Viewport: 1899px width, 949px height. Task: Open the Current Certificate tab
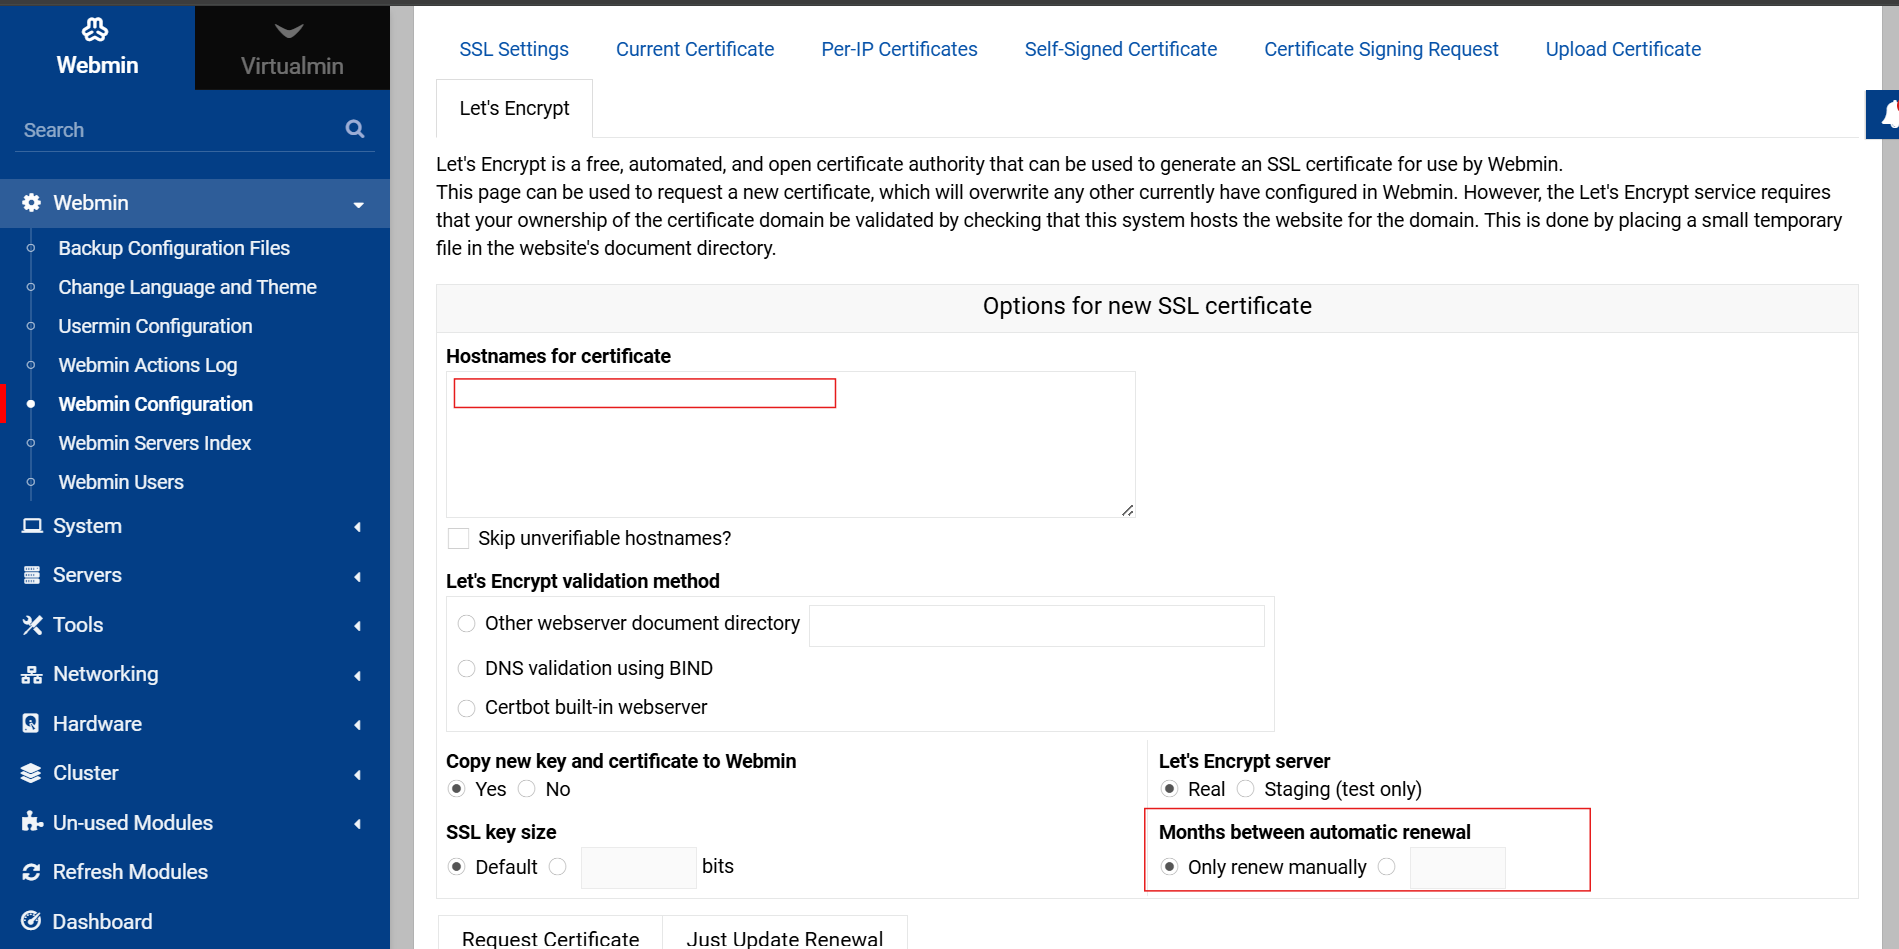click(695, 49)
